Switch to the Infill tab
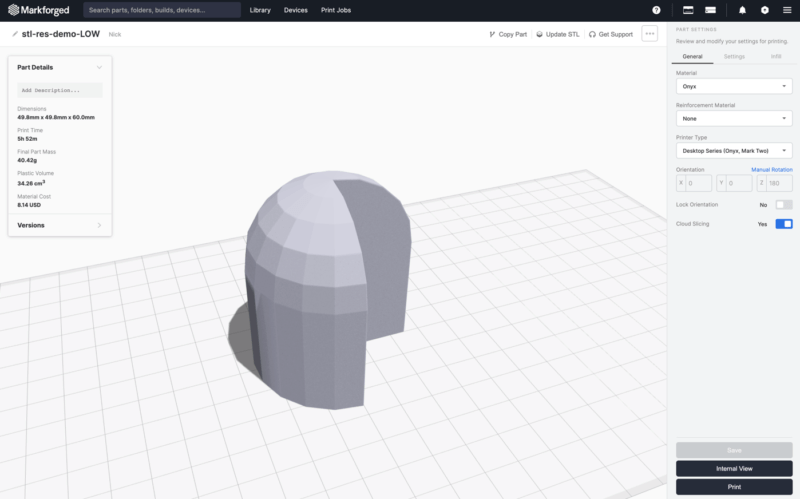Viewport: 800px width, 499px height. click(x=776, y=57)
